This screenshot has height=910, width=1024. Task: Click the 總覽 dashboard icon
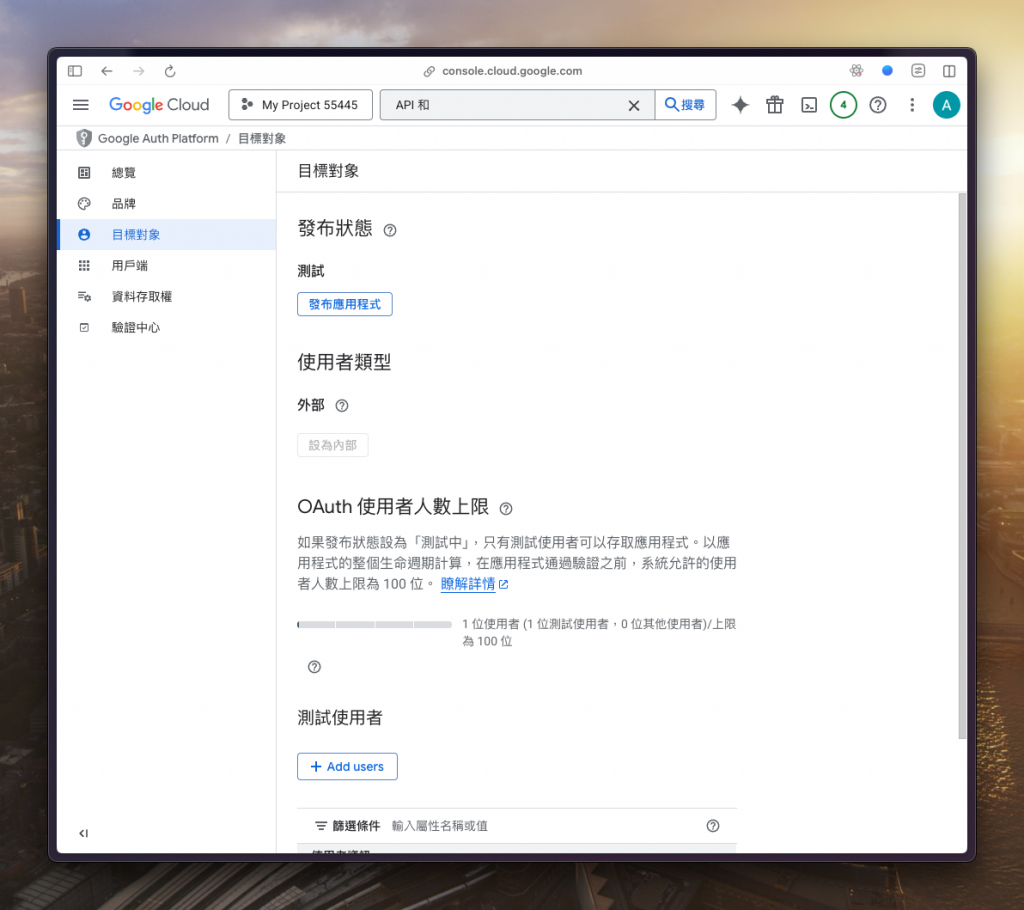[84, 172]
